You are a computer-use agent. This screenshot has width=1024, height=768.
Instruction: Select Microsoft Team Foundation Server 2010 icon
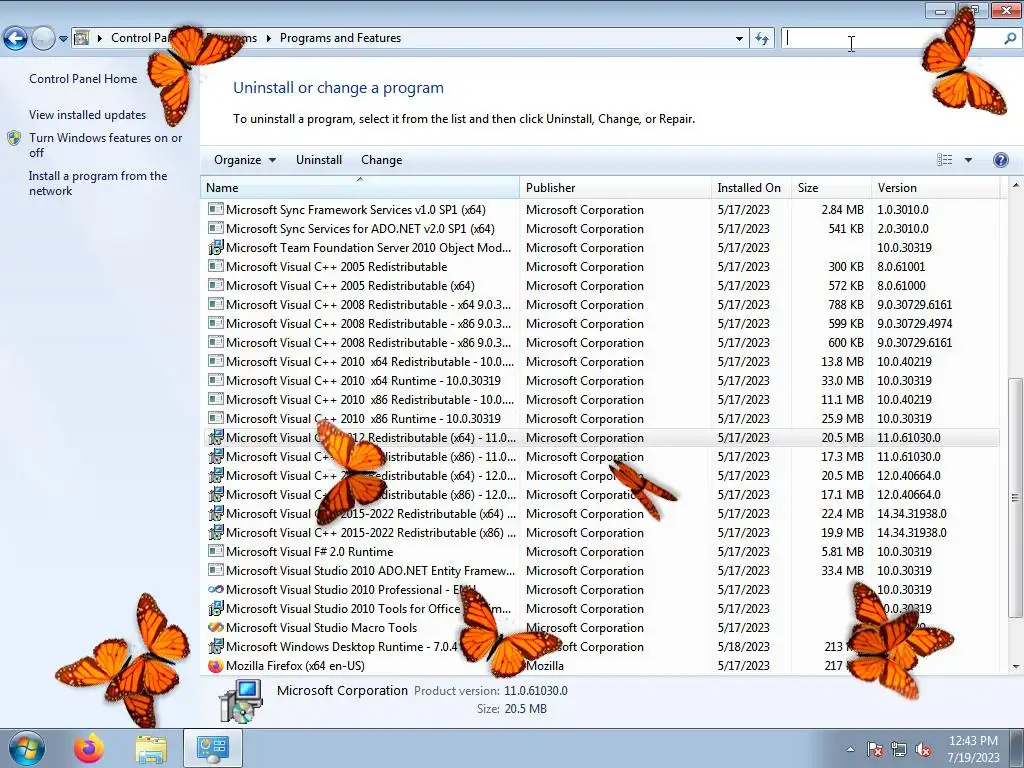216,248
